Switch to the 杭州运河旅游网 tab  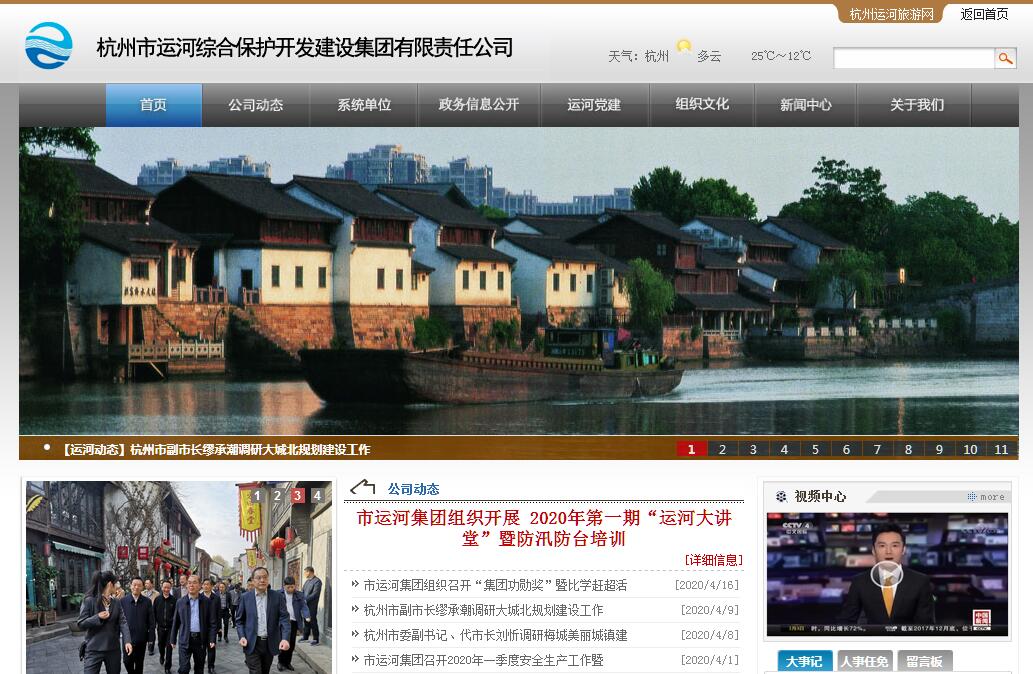[891, 14]
